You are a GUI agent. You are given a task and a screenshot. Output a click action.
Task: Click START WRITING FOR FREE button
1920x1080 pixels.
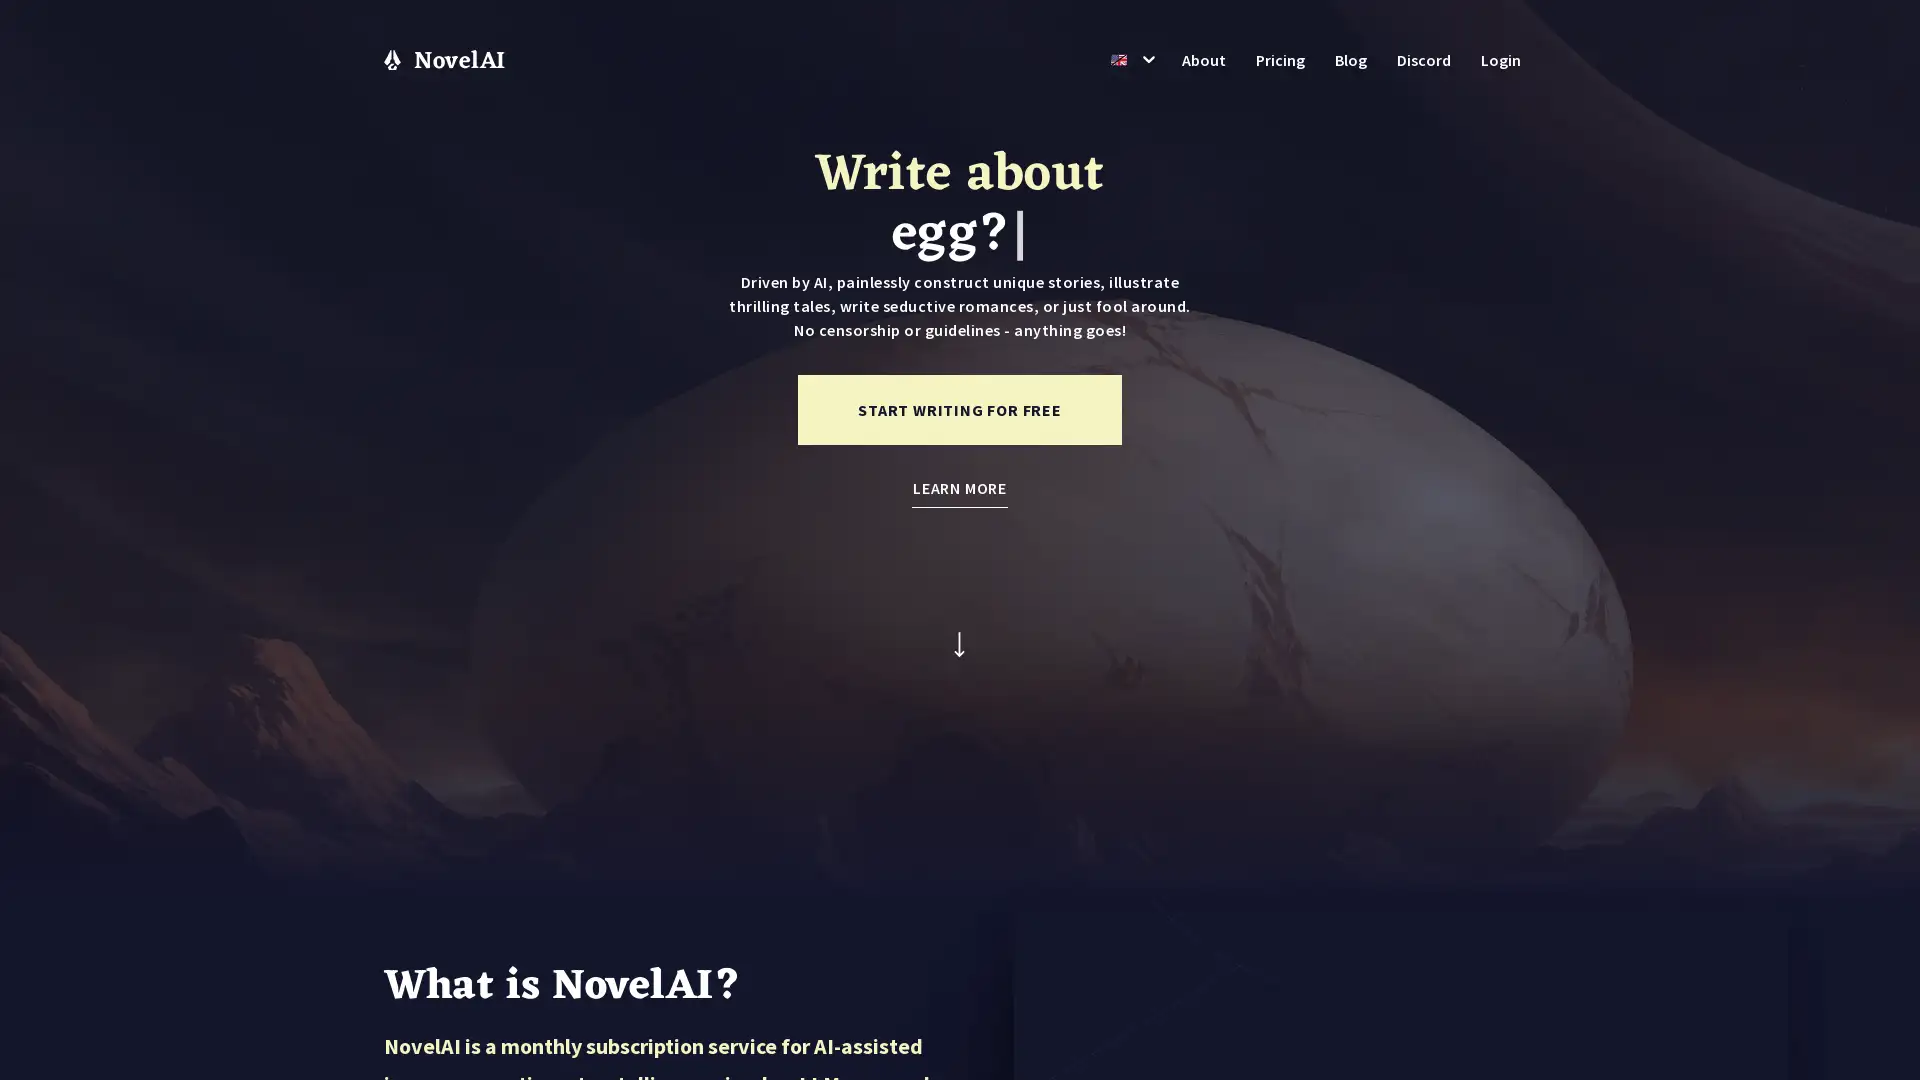(959, 409)
